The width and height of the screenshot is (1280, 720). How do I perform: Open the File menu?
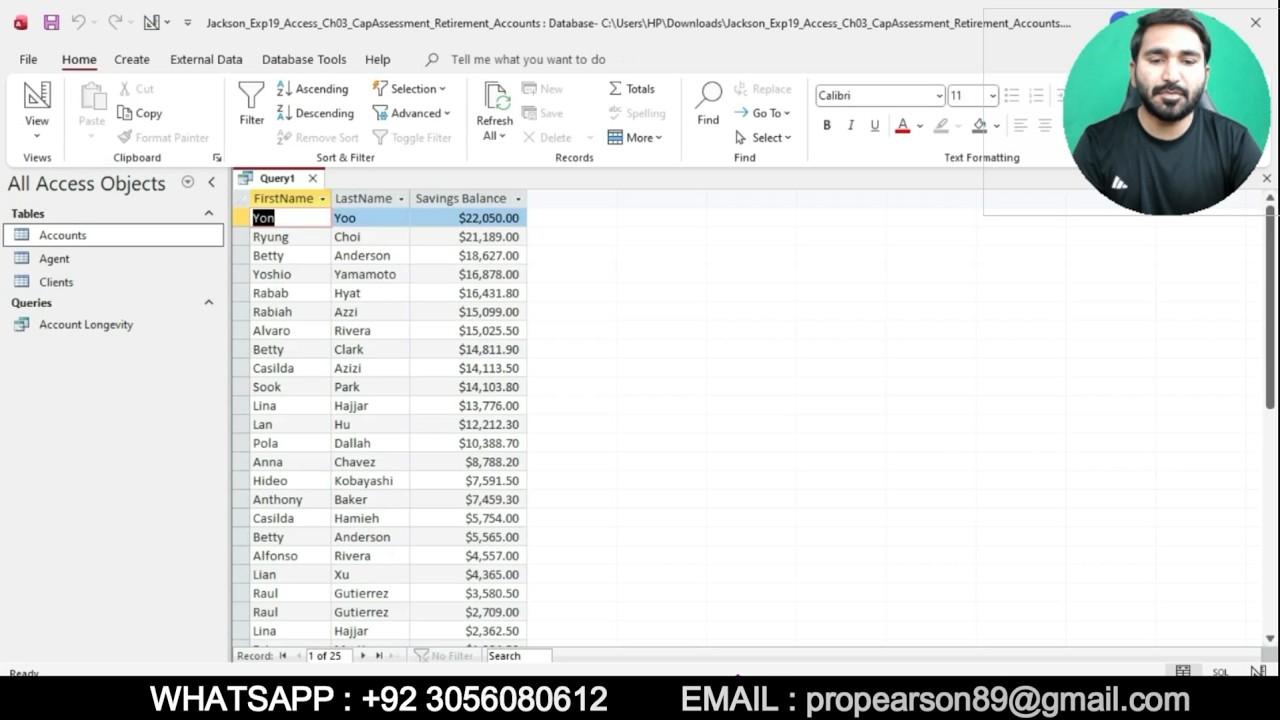[28, 59]
